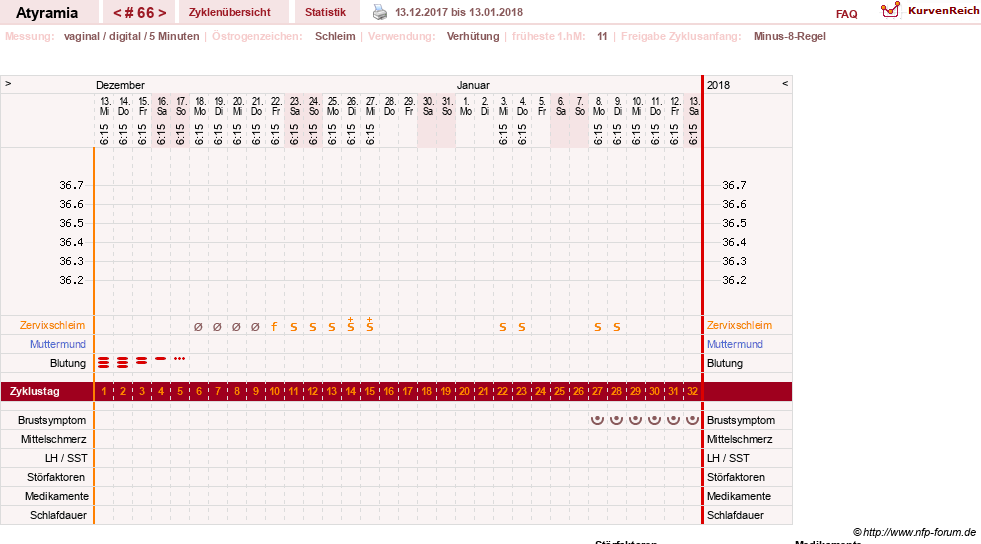Click the Dezember month label
Image resolution: width=981 pixels, height=544 pixels.
[x=120, y=85]
